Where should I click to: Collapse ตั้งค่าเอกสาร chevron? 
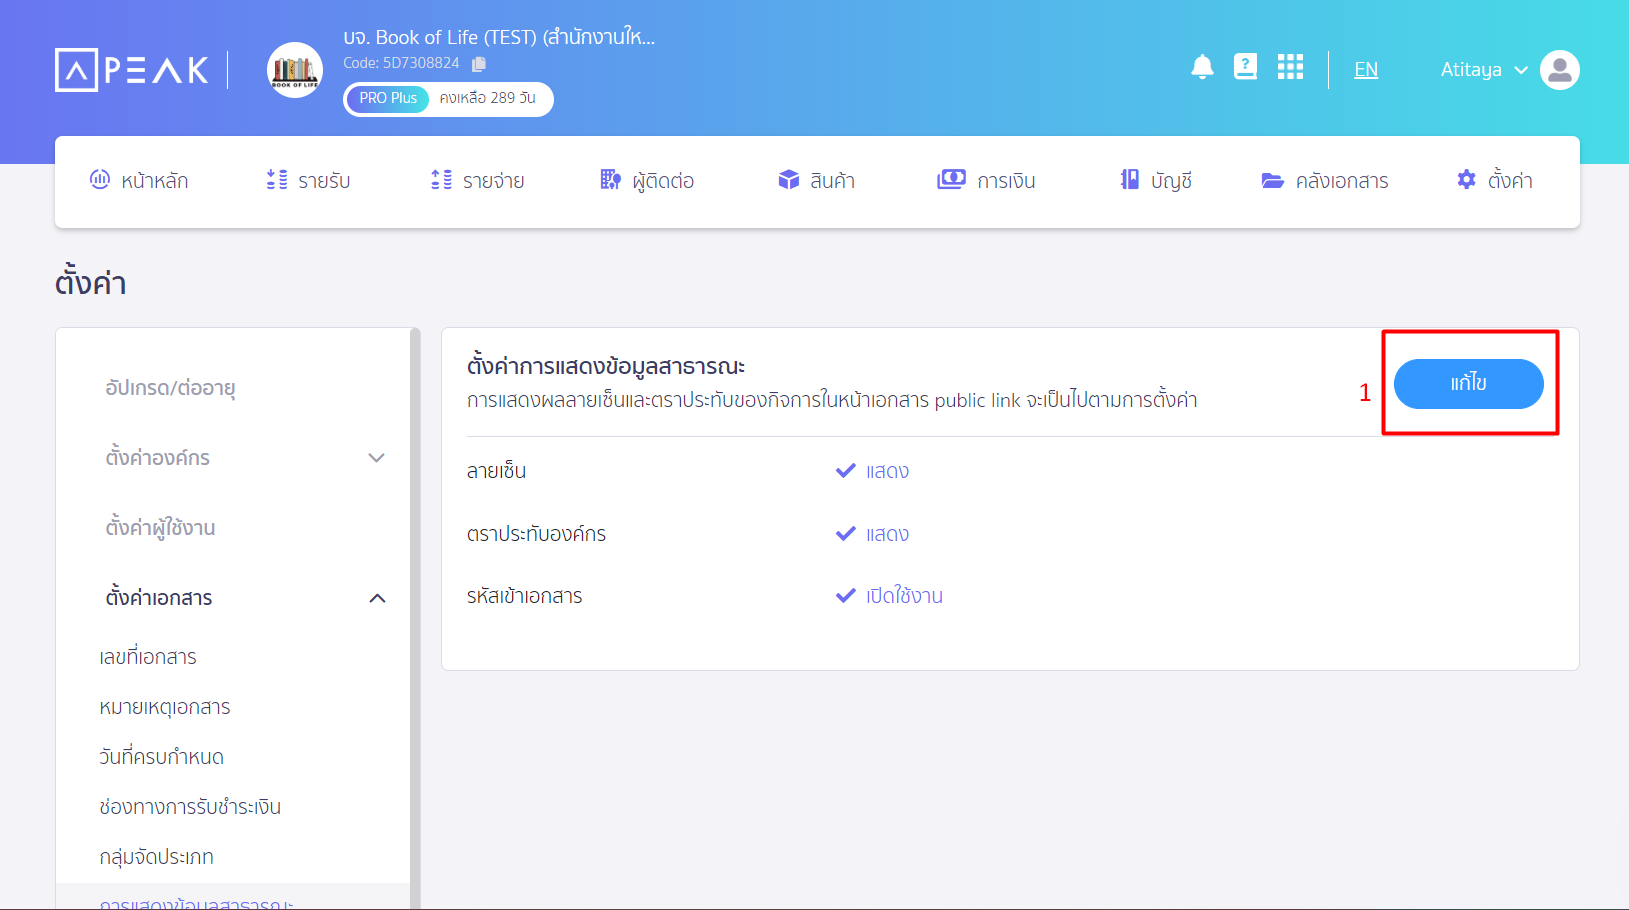[x=377, y=598]
